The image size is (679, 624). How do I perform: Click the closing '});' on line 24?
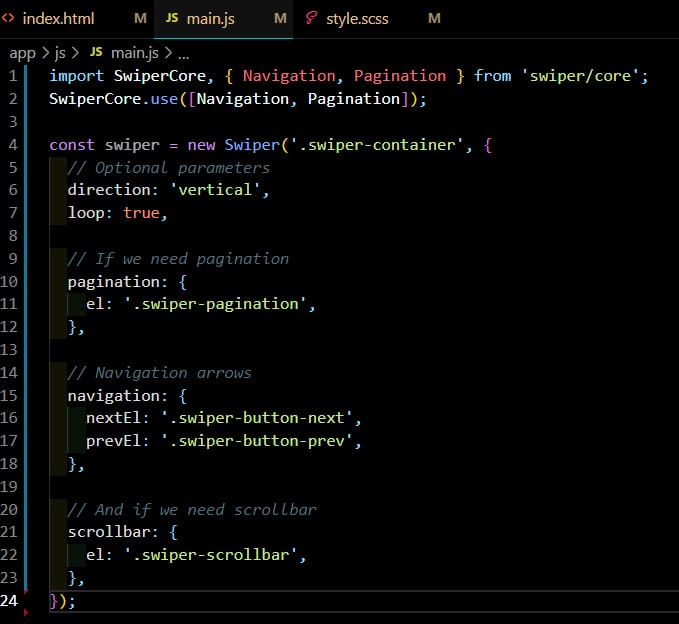[63, 601]
